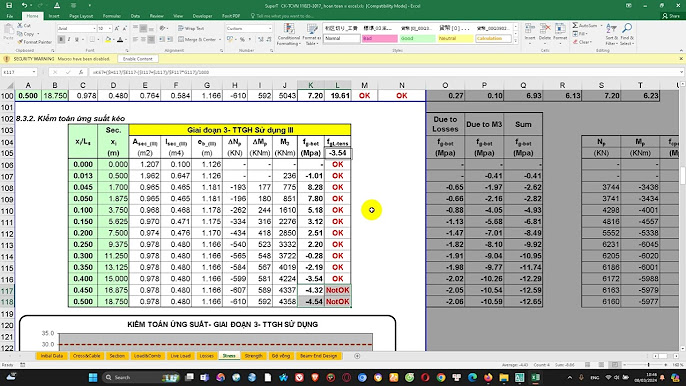The height and width of the screenshot is (386, 686).
Task: Open the Orientation text-angle tool
Action: (162, 28)
